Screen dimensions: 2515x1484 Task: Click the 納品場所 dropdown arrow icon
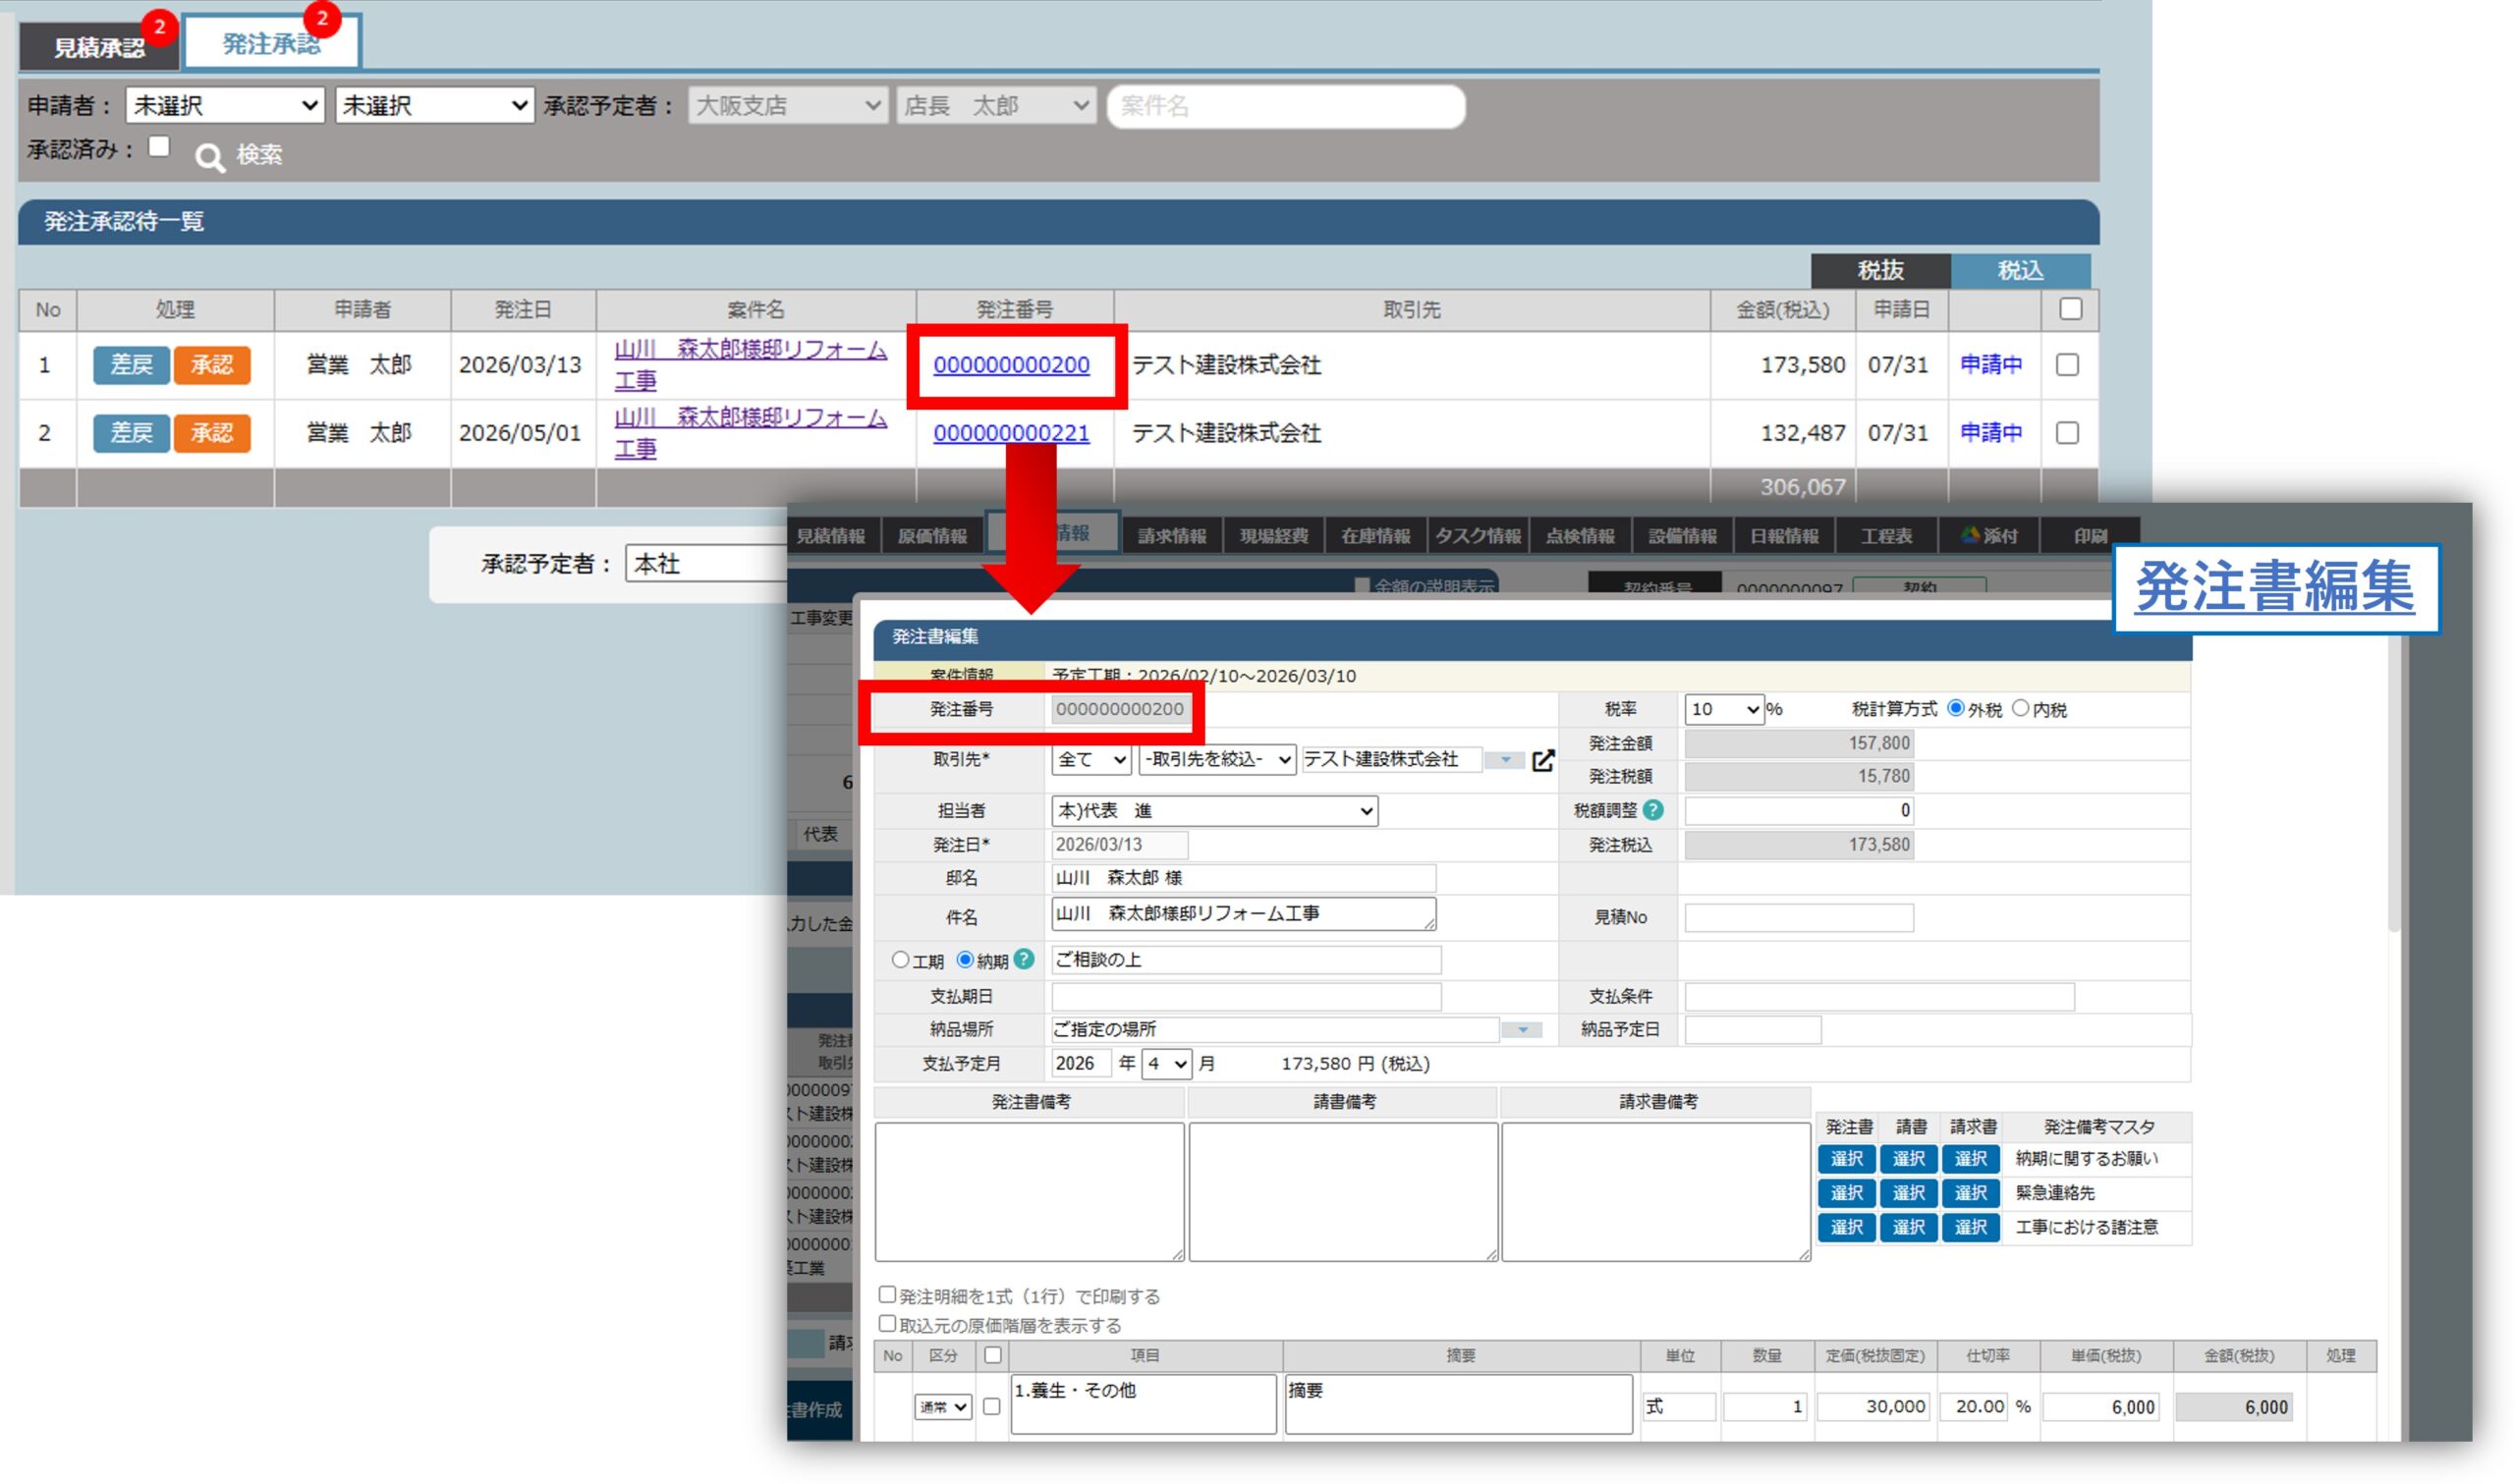click(1522, 1029)
